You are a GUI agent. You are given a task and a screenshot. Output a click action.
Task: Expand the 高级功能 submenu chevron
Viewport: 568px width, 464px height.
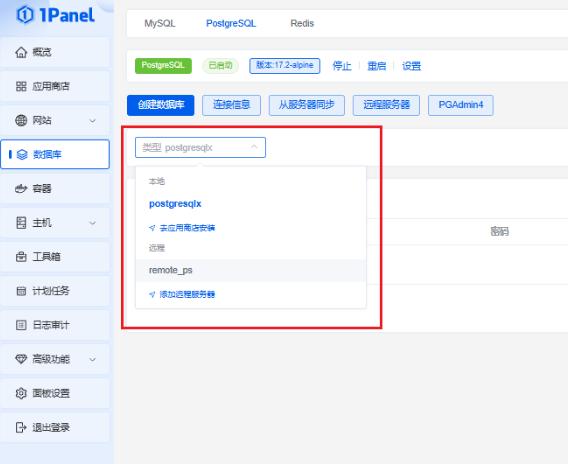[x=93, y=359]
